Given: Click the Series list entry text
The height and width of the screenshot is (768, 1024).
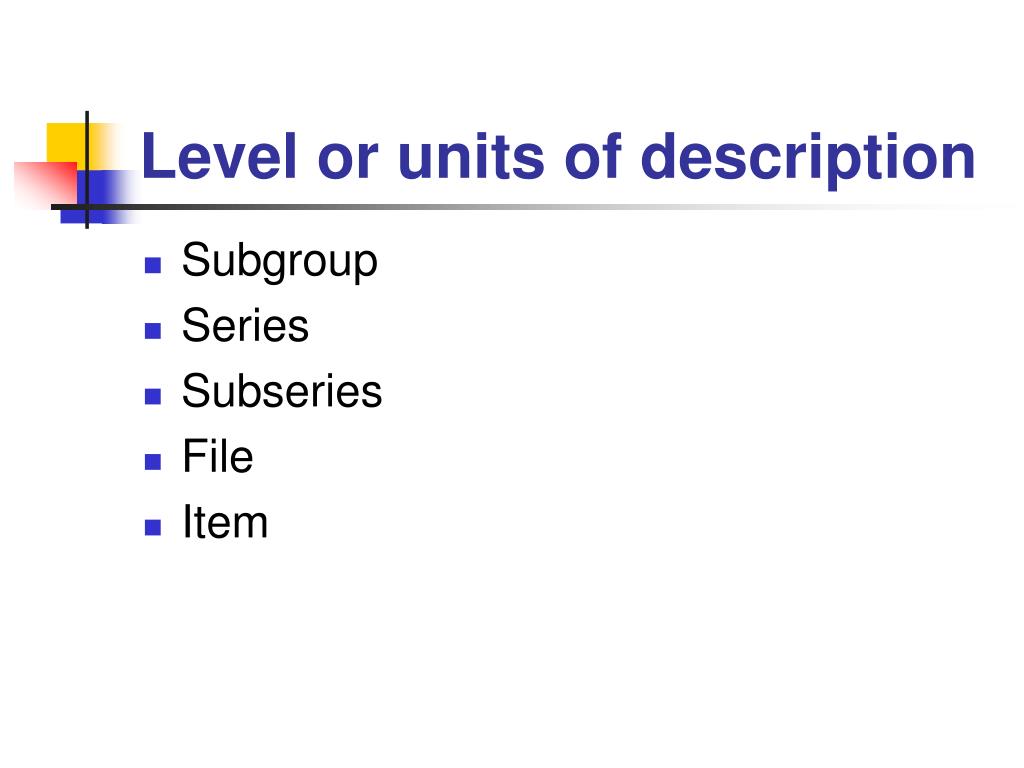Looking at the screenshot, I should pyautogui.click(x=246, y=325).
